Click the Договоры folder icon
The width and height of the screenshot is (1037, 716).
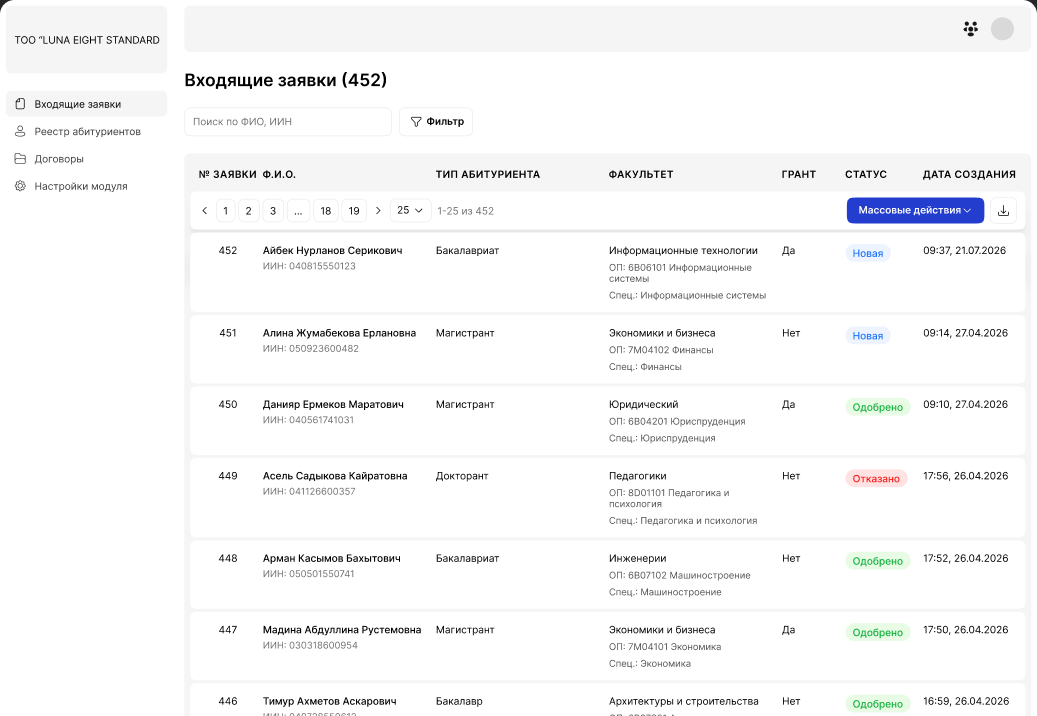click(x=21, y=159)
